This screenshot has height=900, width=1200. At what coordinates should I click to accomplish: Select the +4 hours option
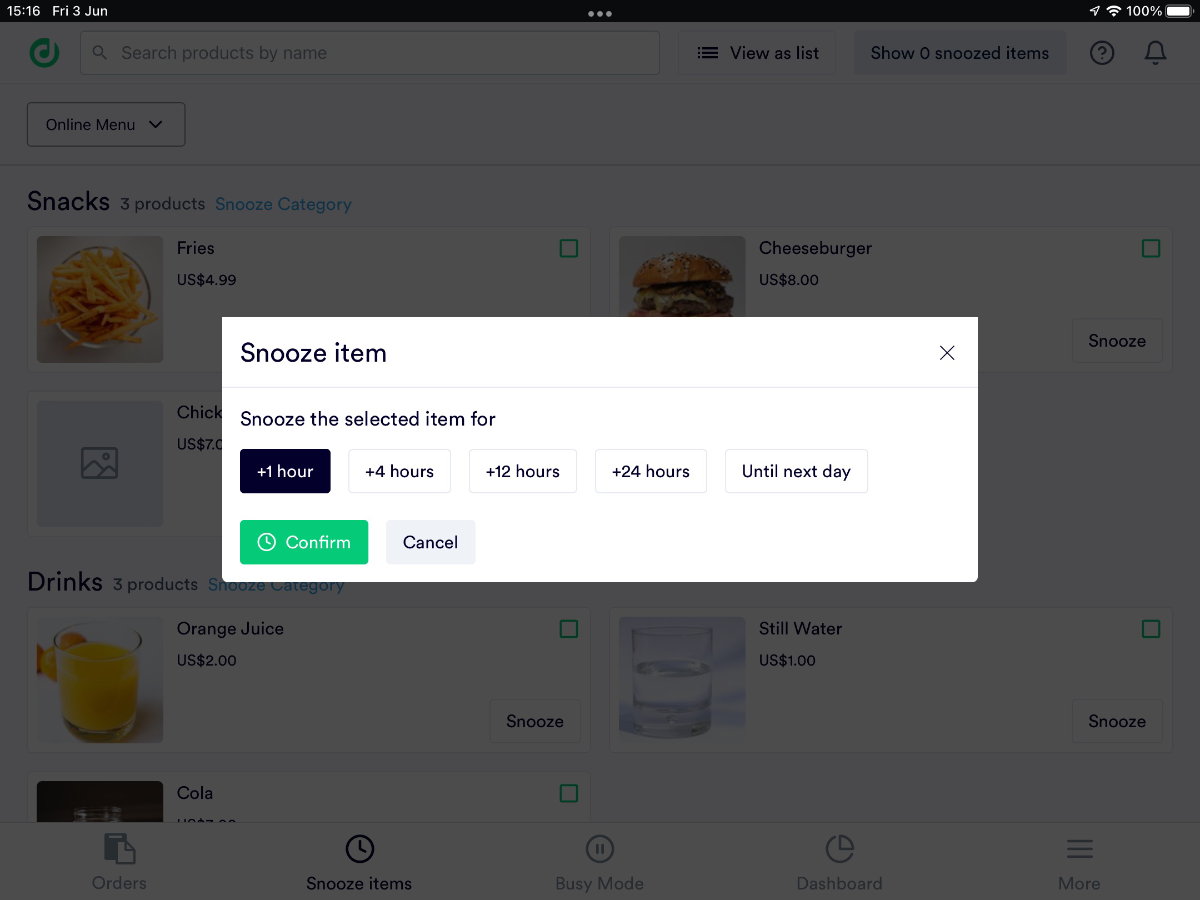pyautogui.click(x=399, y=471)
